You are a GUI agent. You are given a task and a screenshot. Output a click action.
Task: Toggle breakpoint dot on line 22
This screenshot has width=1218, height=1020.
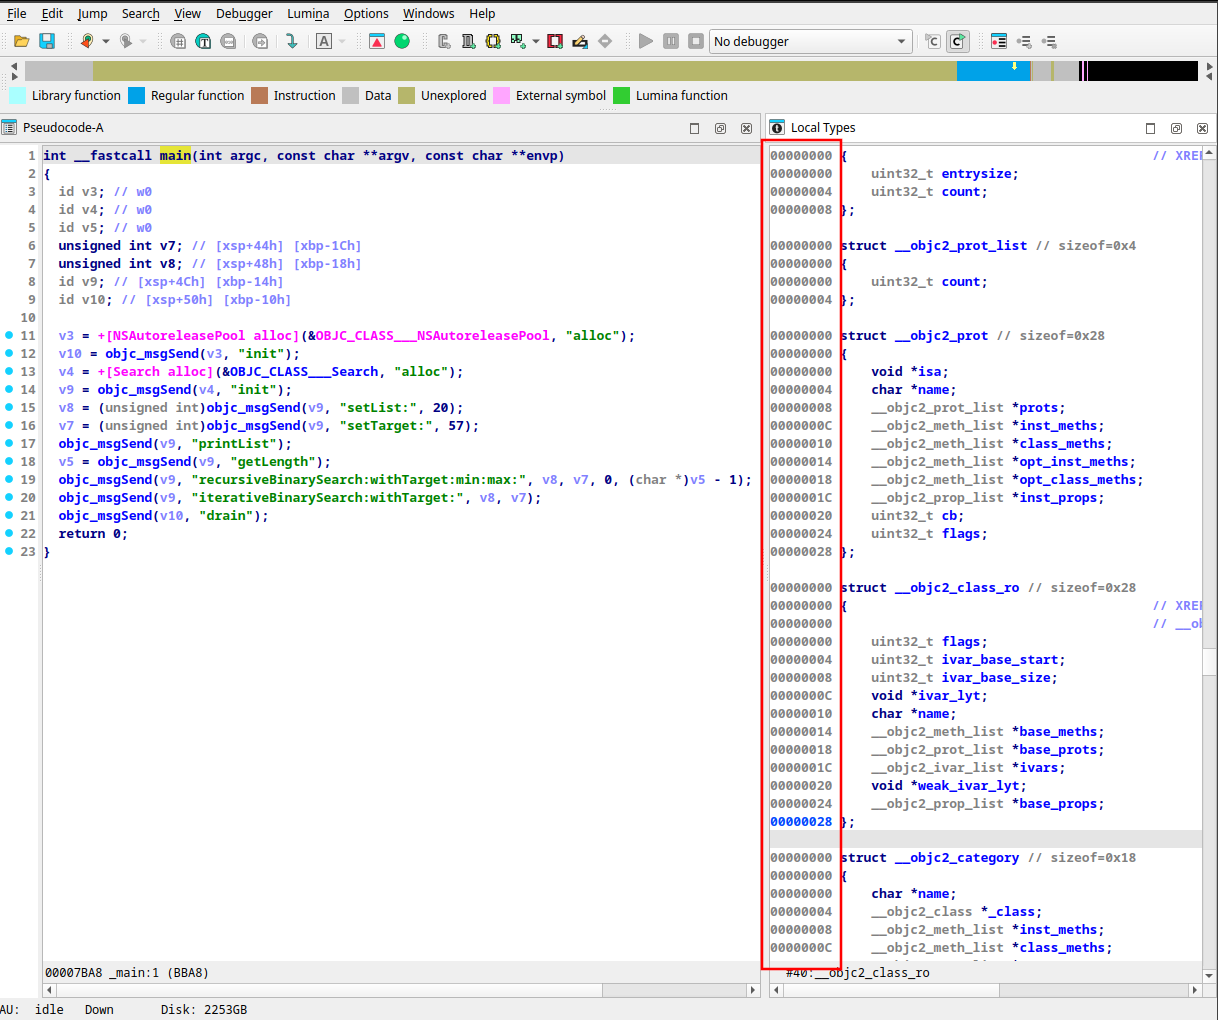tap(9, 533)
